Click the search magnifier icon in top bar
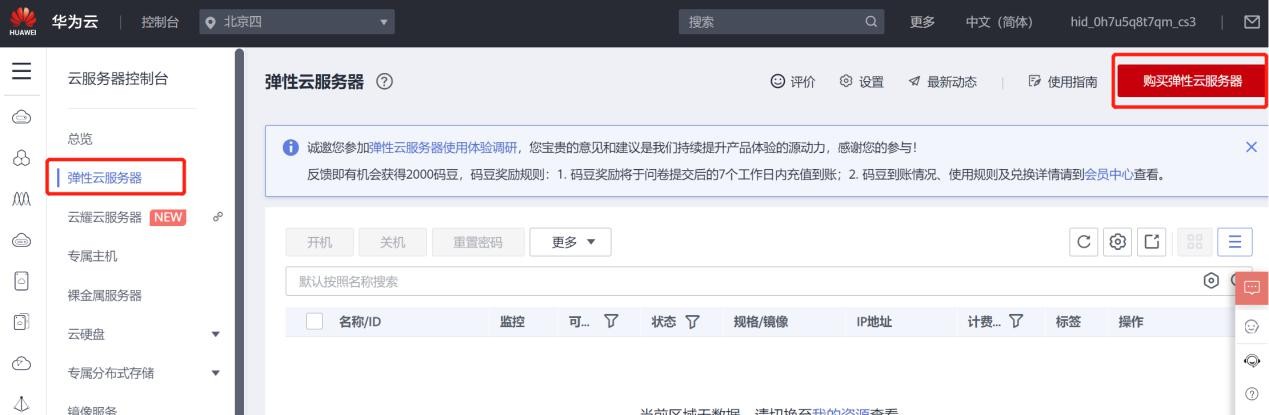Viewport: 1269px width, 415px height. point(870,21)
